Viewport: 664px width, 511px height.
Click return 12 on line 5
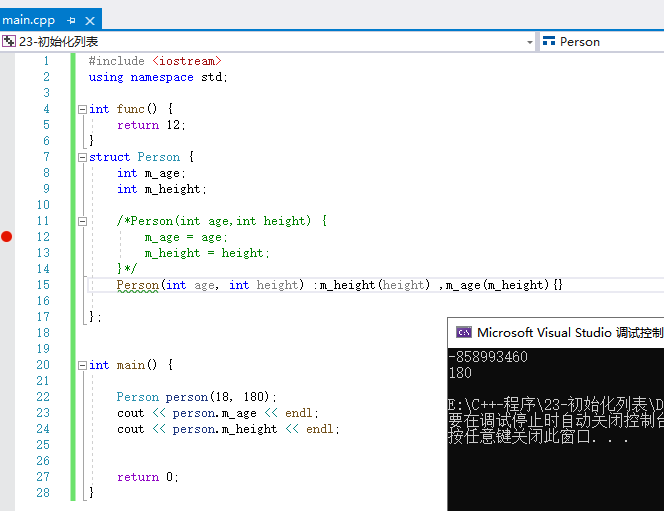click(151, 125)
